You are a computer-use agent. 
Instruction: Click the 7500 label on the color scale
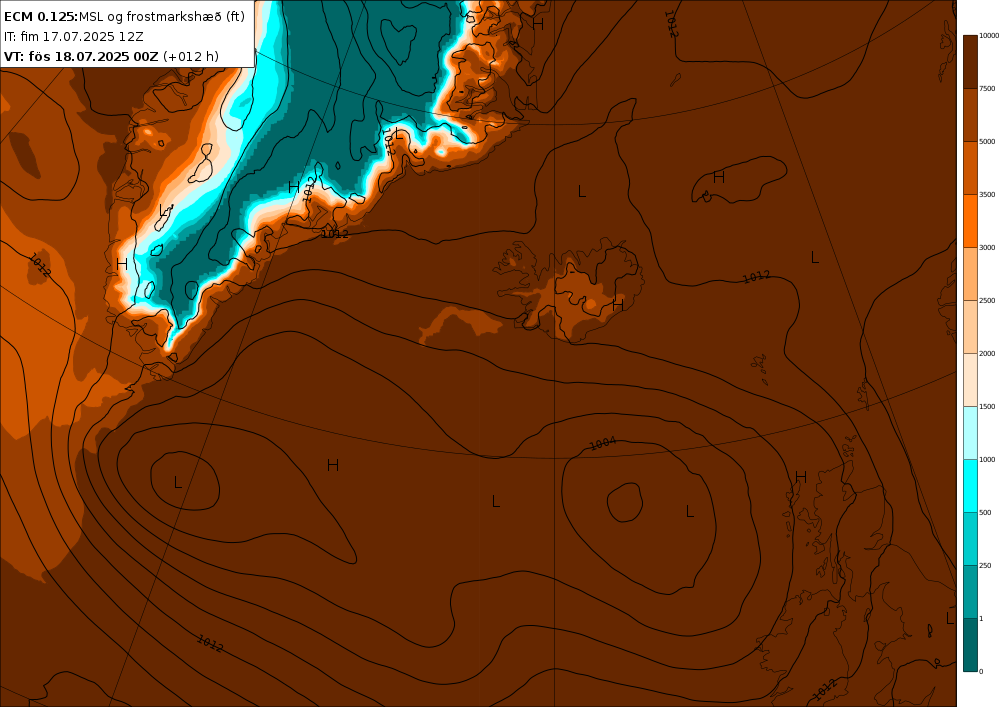pyautogui.click(x=987, y=89)
